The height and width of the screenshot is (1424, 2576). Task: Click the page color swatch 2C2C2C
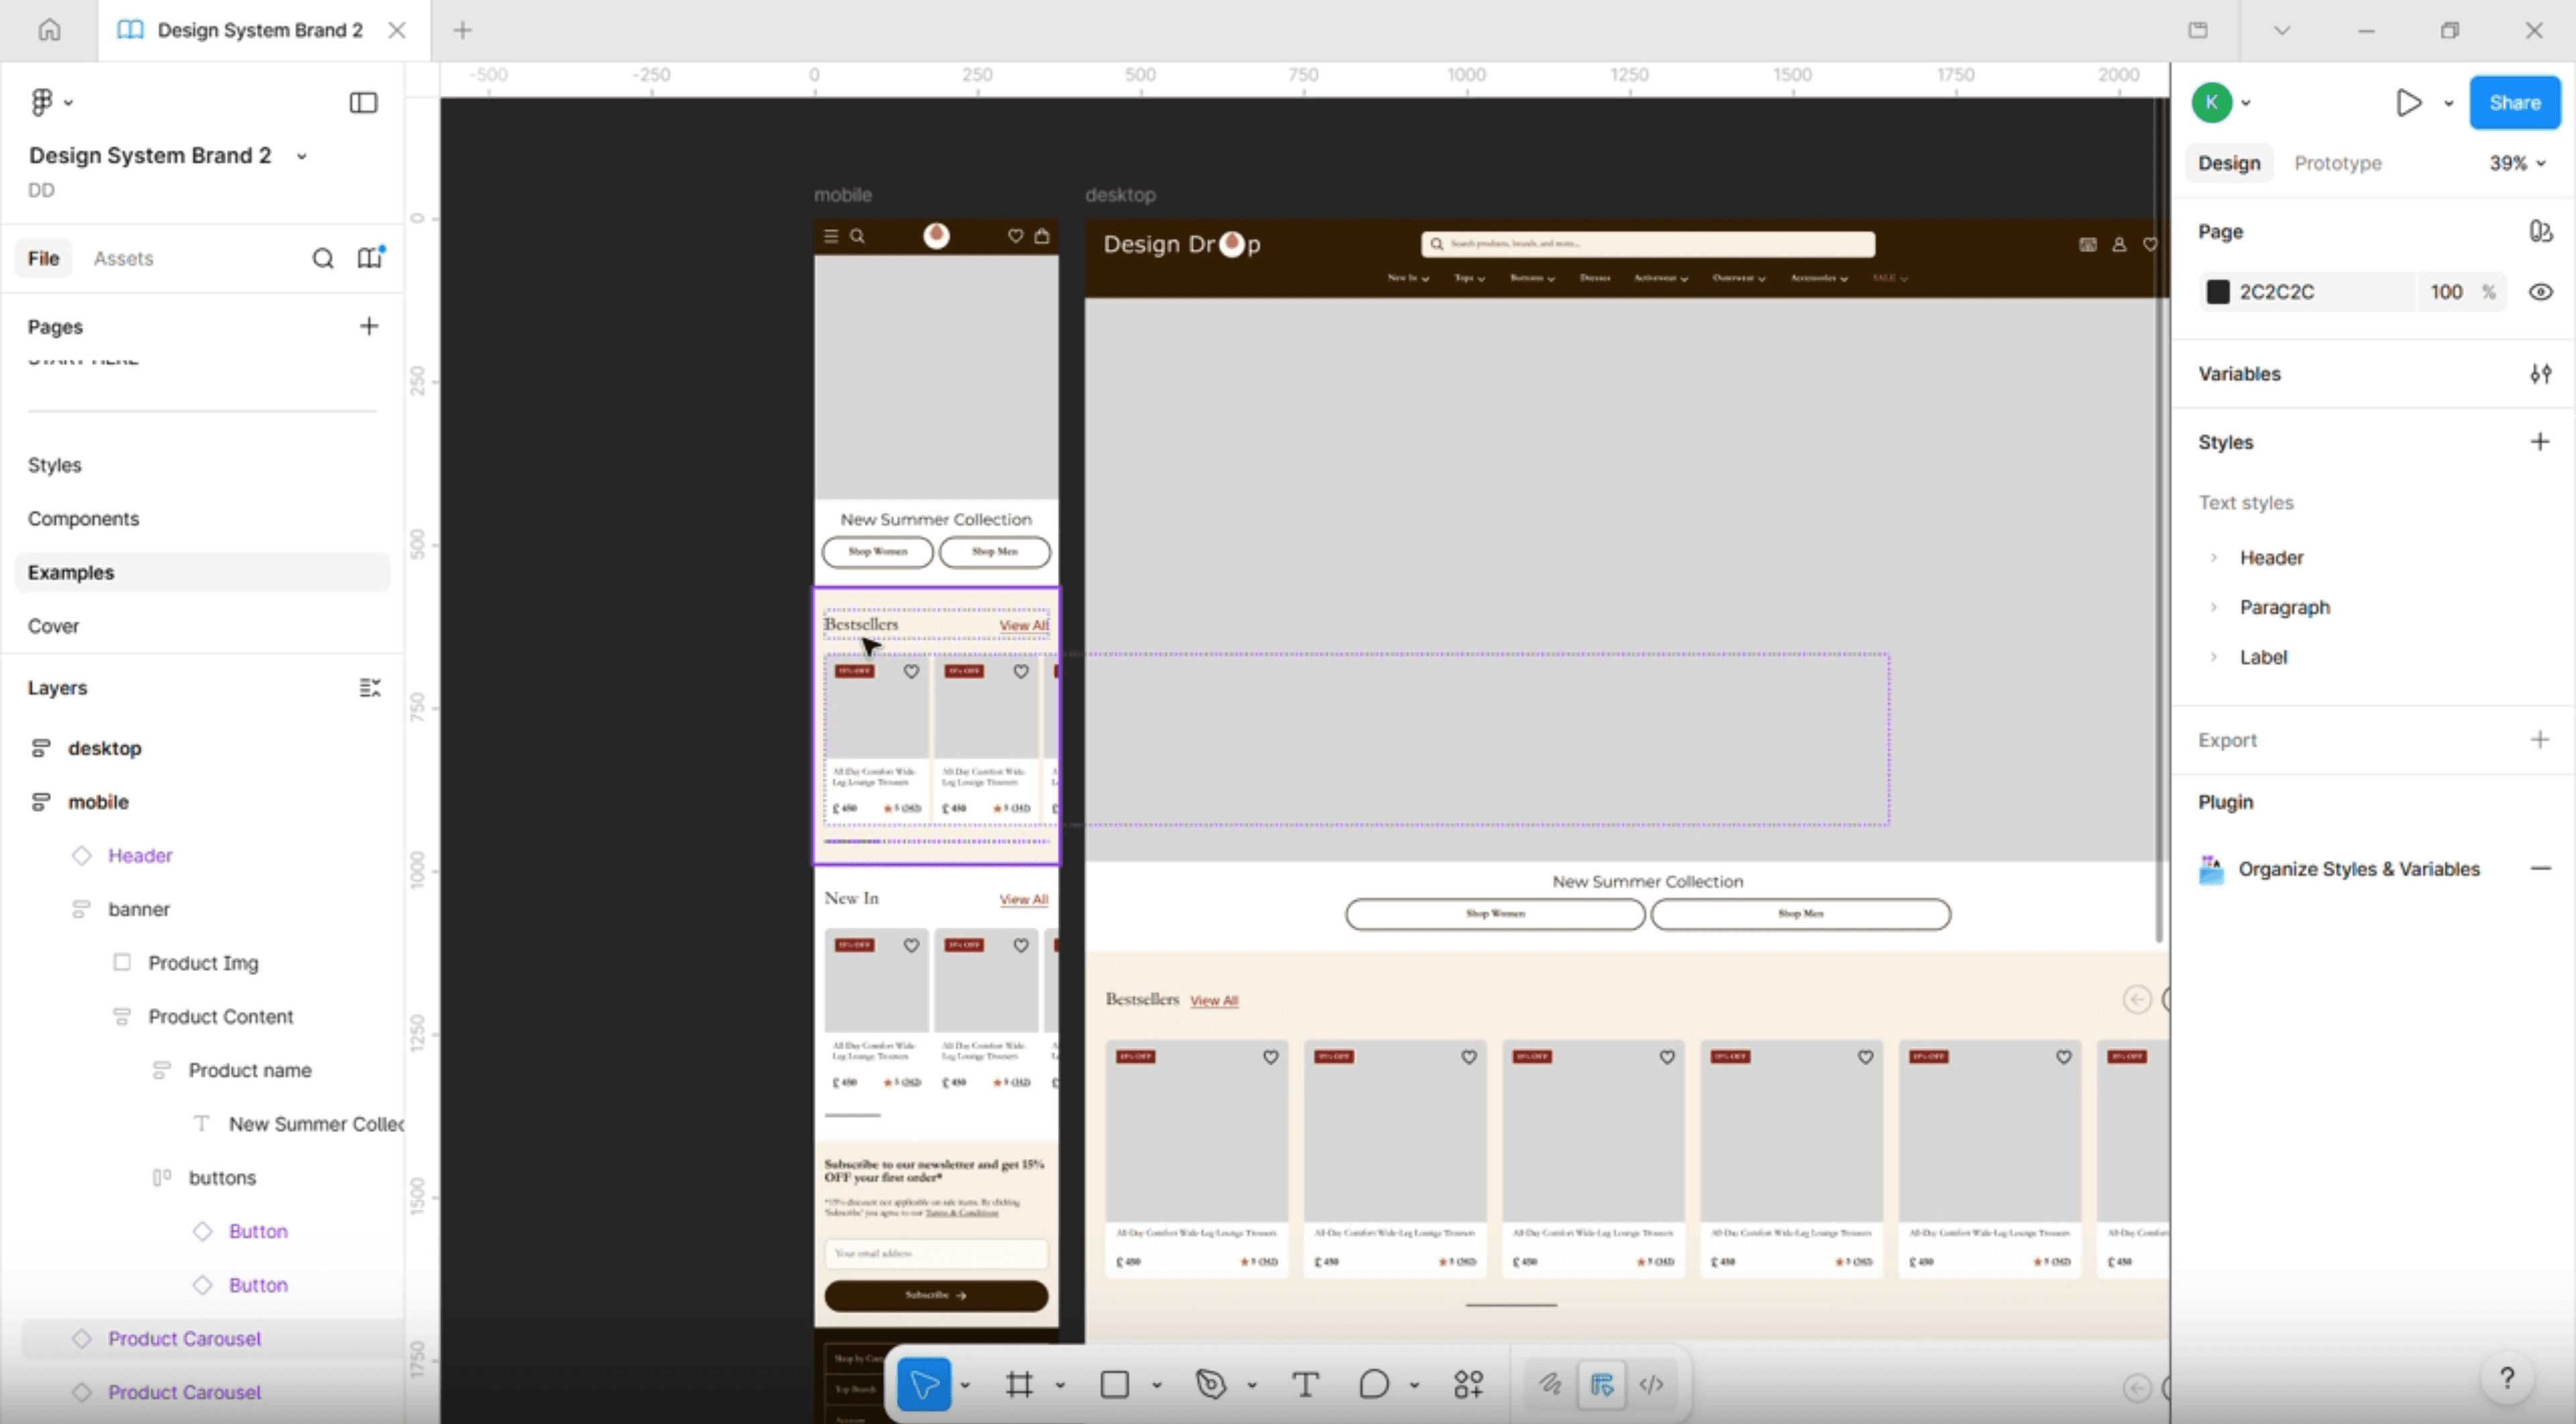tap(2218, 292)
